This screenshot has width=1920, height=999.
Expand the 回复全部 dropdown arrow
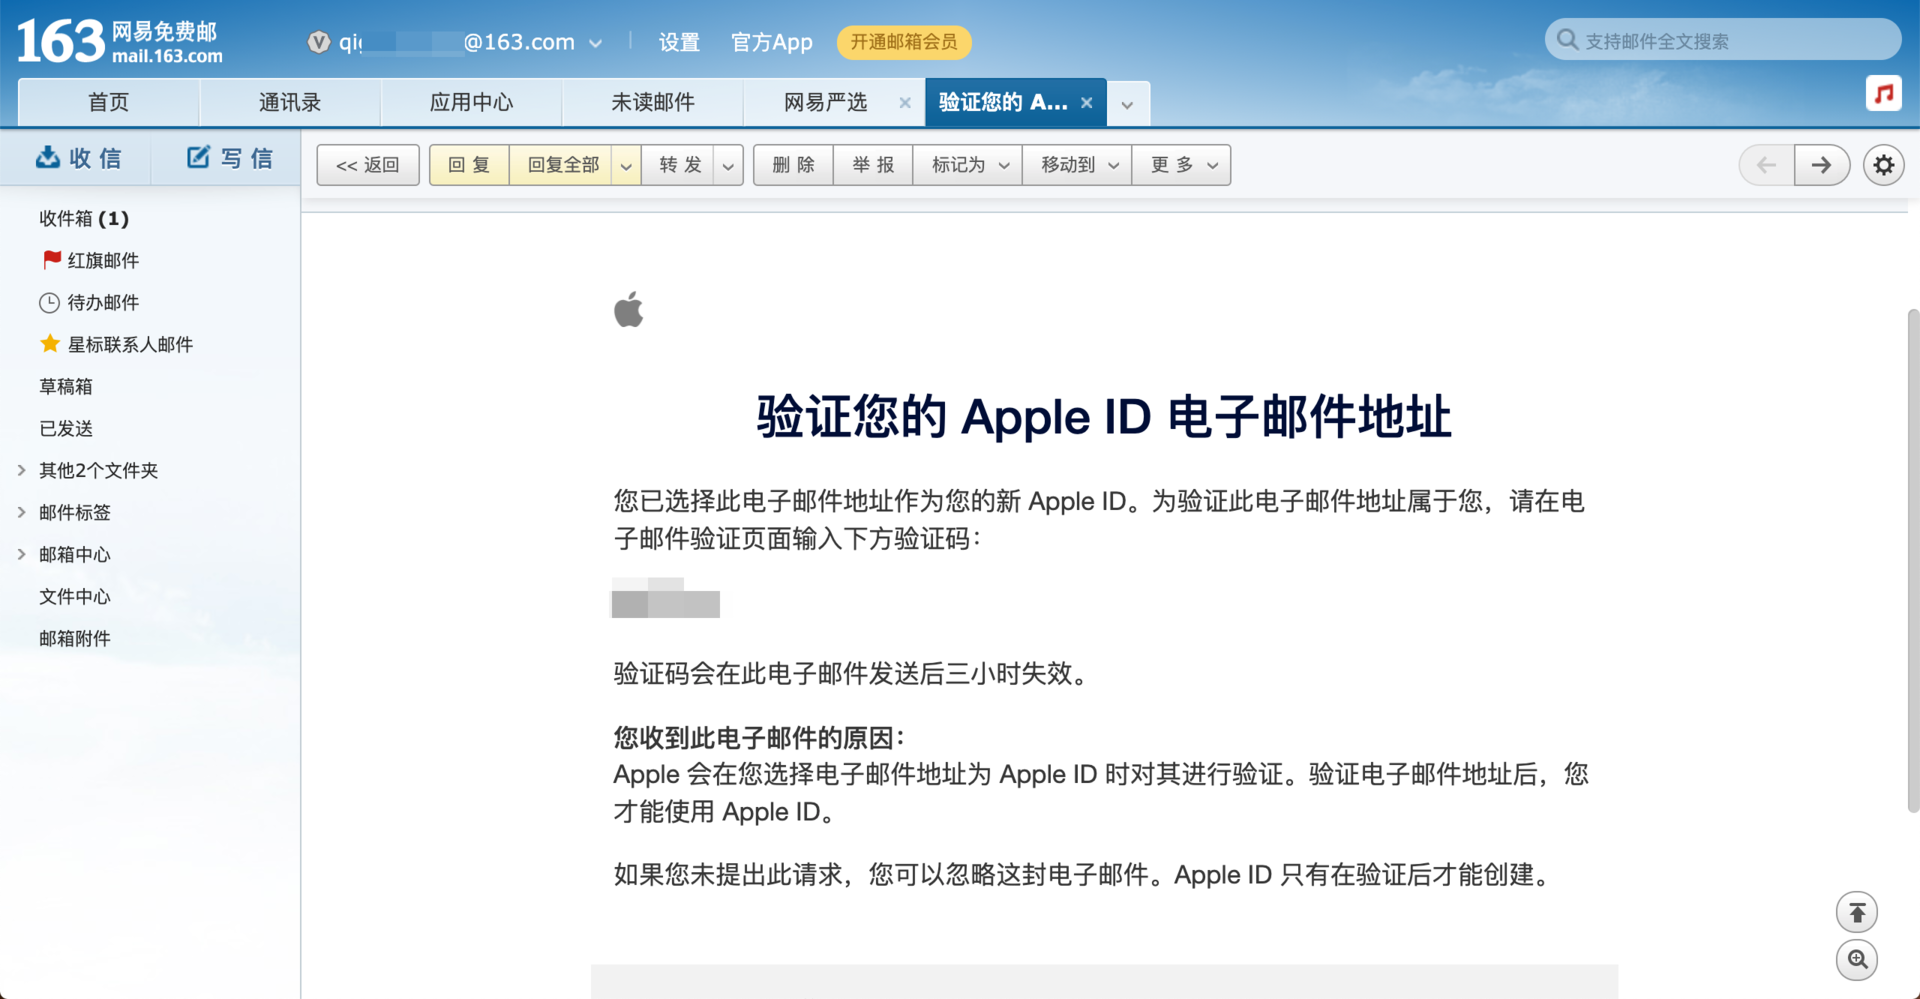[x=626, y=166]
